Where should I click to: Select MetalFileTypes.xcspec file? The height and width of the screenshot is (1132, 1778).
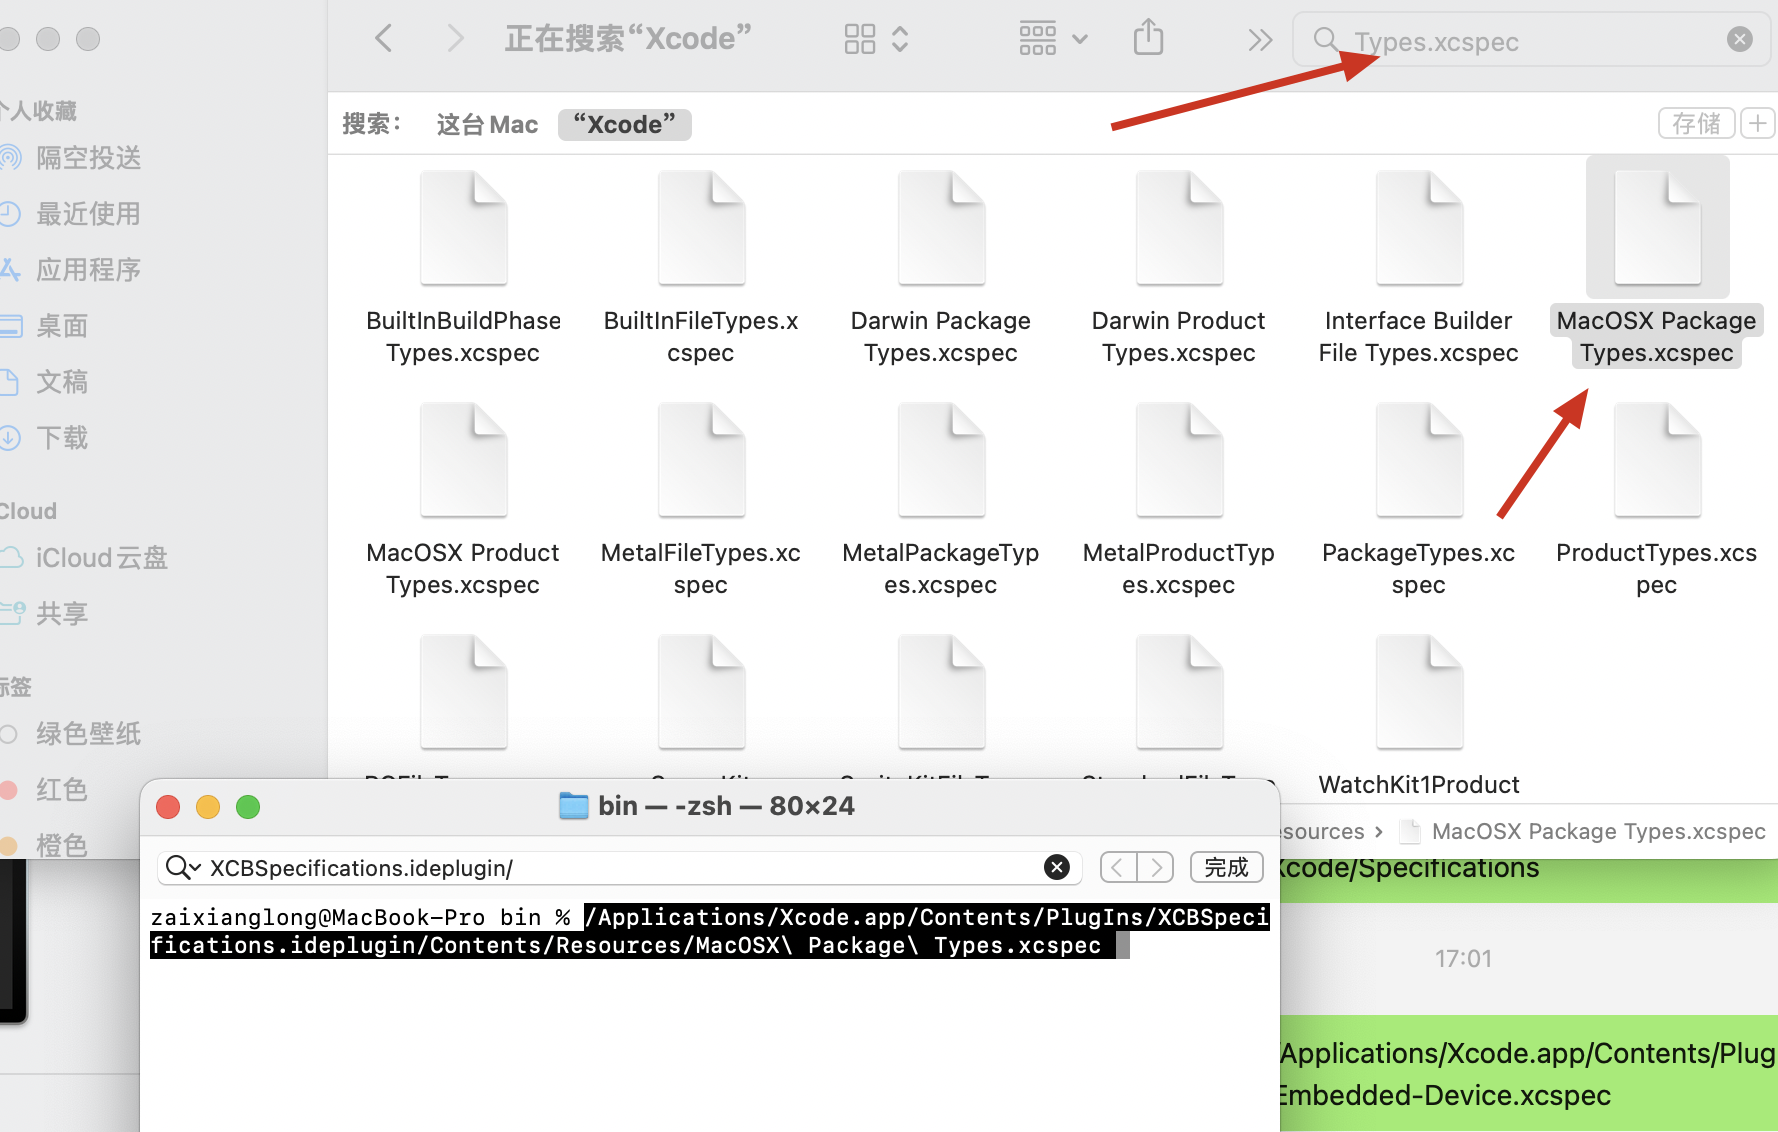point(701,500)
